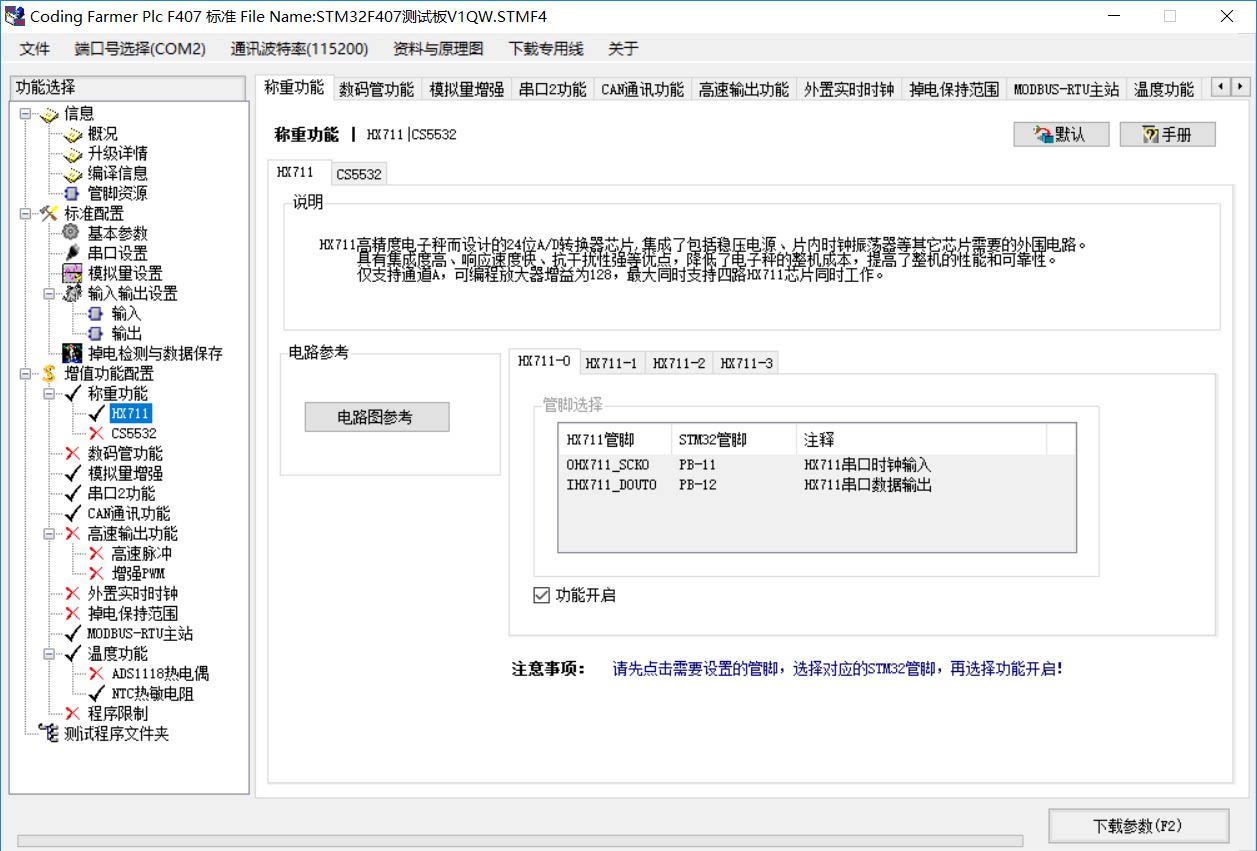Click the 输入 chip icon
The height and width of the screenshot is (851, 1257).
pos(96,314)
